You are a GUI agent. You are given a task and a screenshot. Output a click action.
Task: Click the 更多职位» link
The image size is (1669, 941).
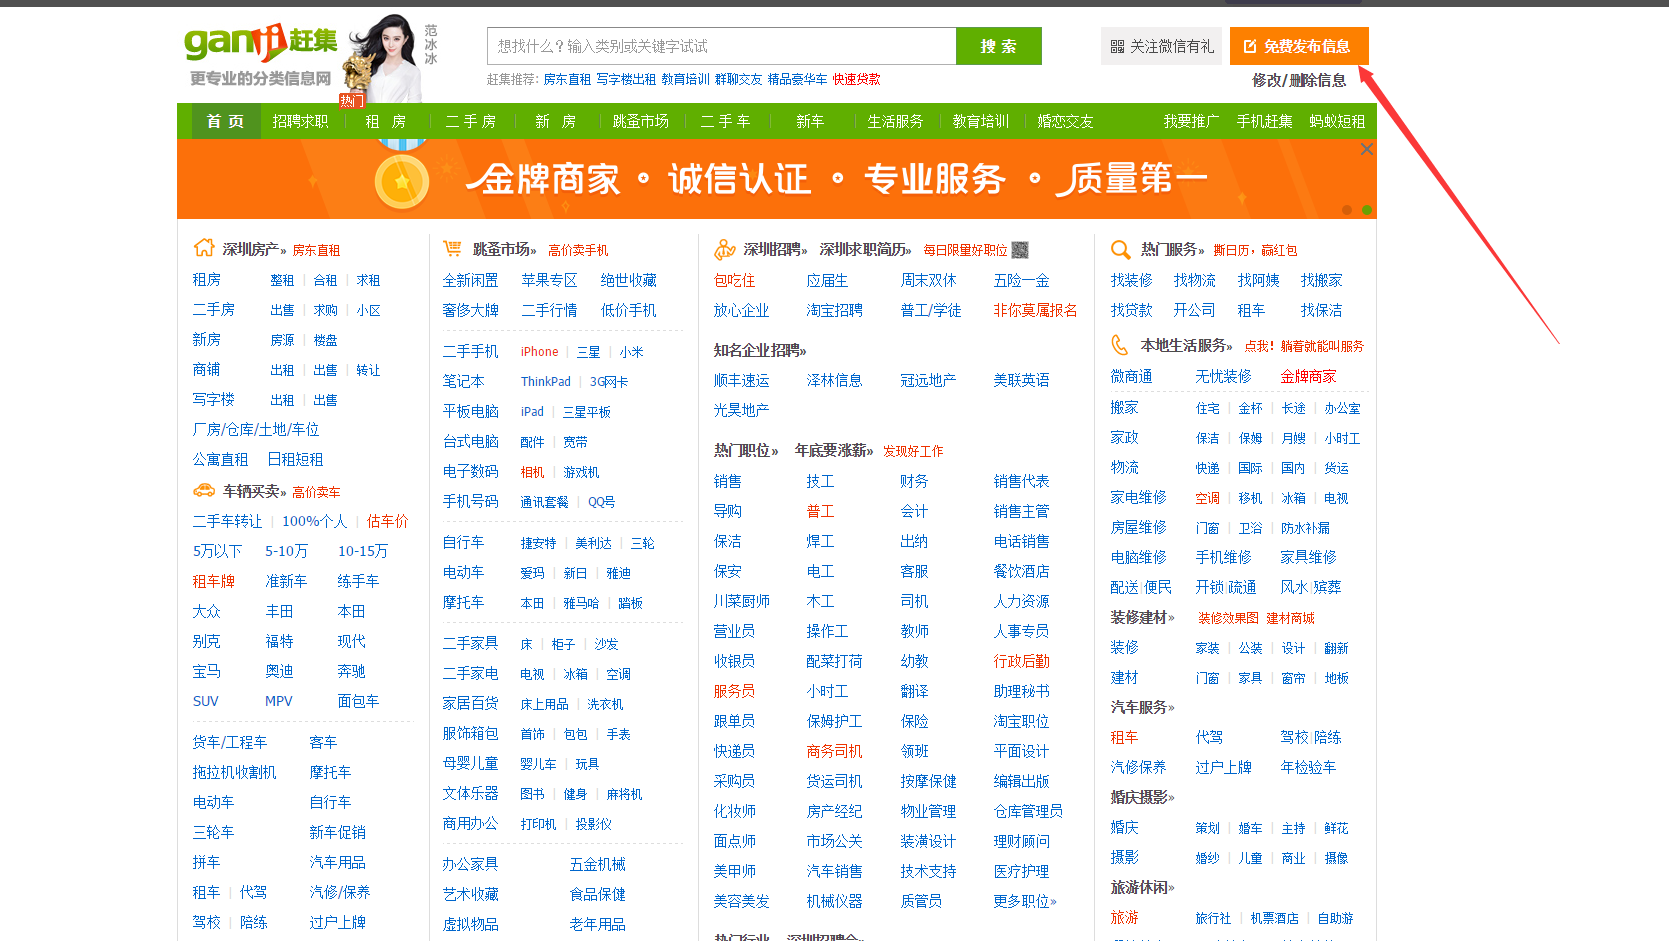click(x=1025, y=902)
